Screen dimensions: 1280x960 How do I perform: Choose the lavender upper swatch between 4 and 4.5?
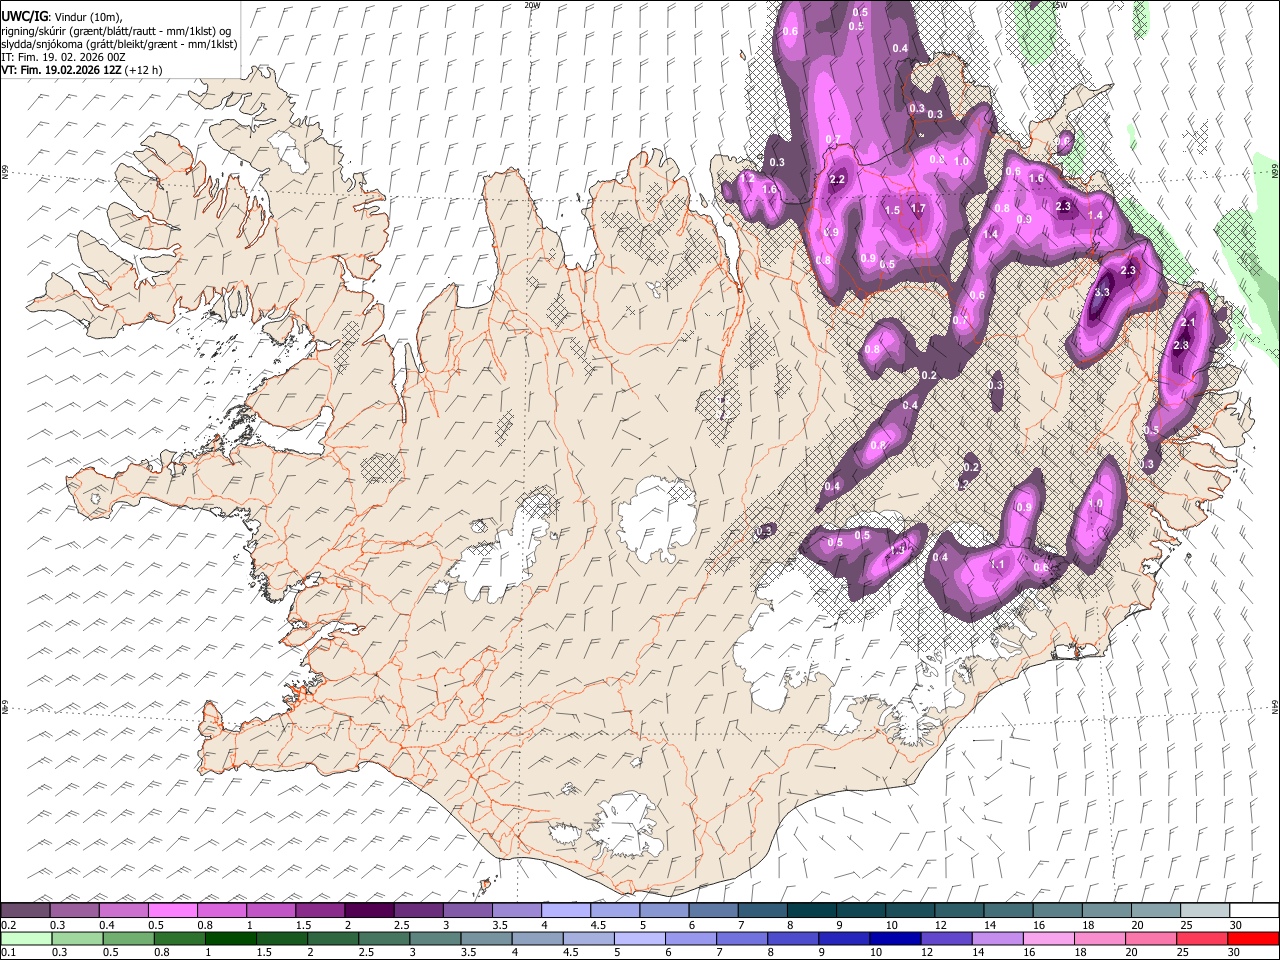565,910
